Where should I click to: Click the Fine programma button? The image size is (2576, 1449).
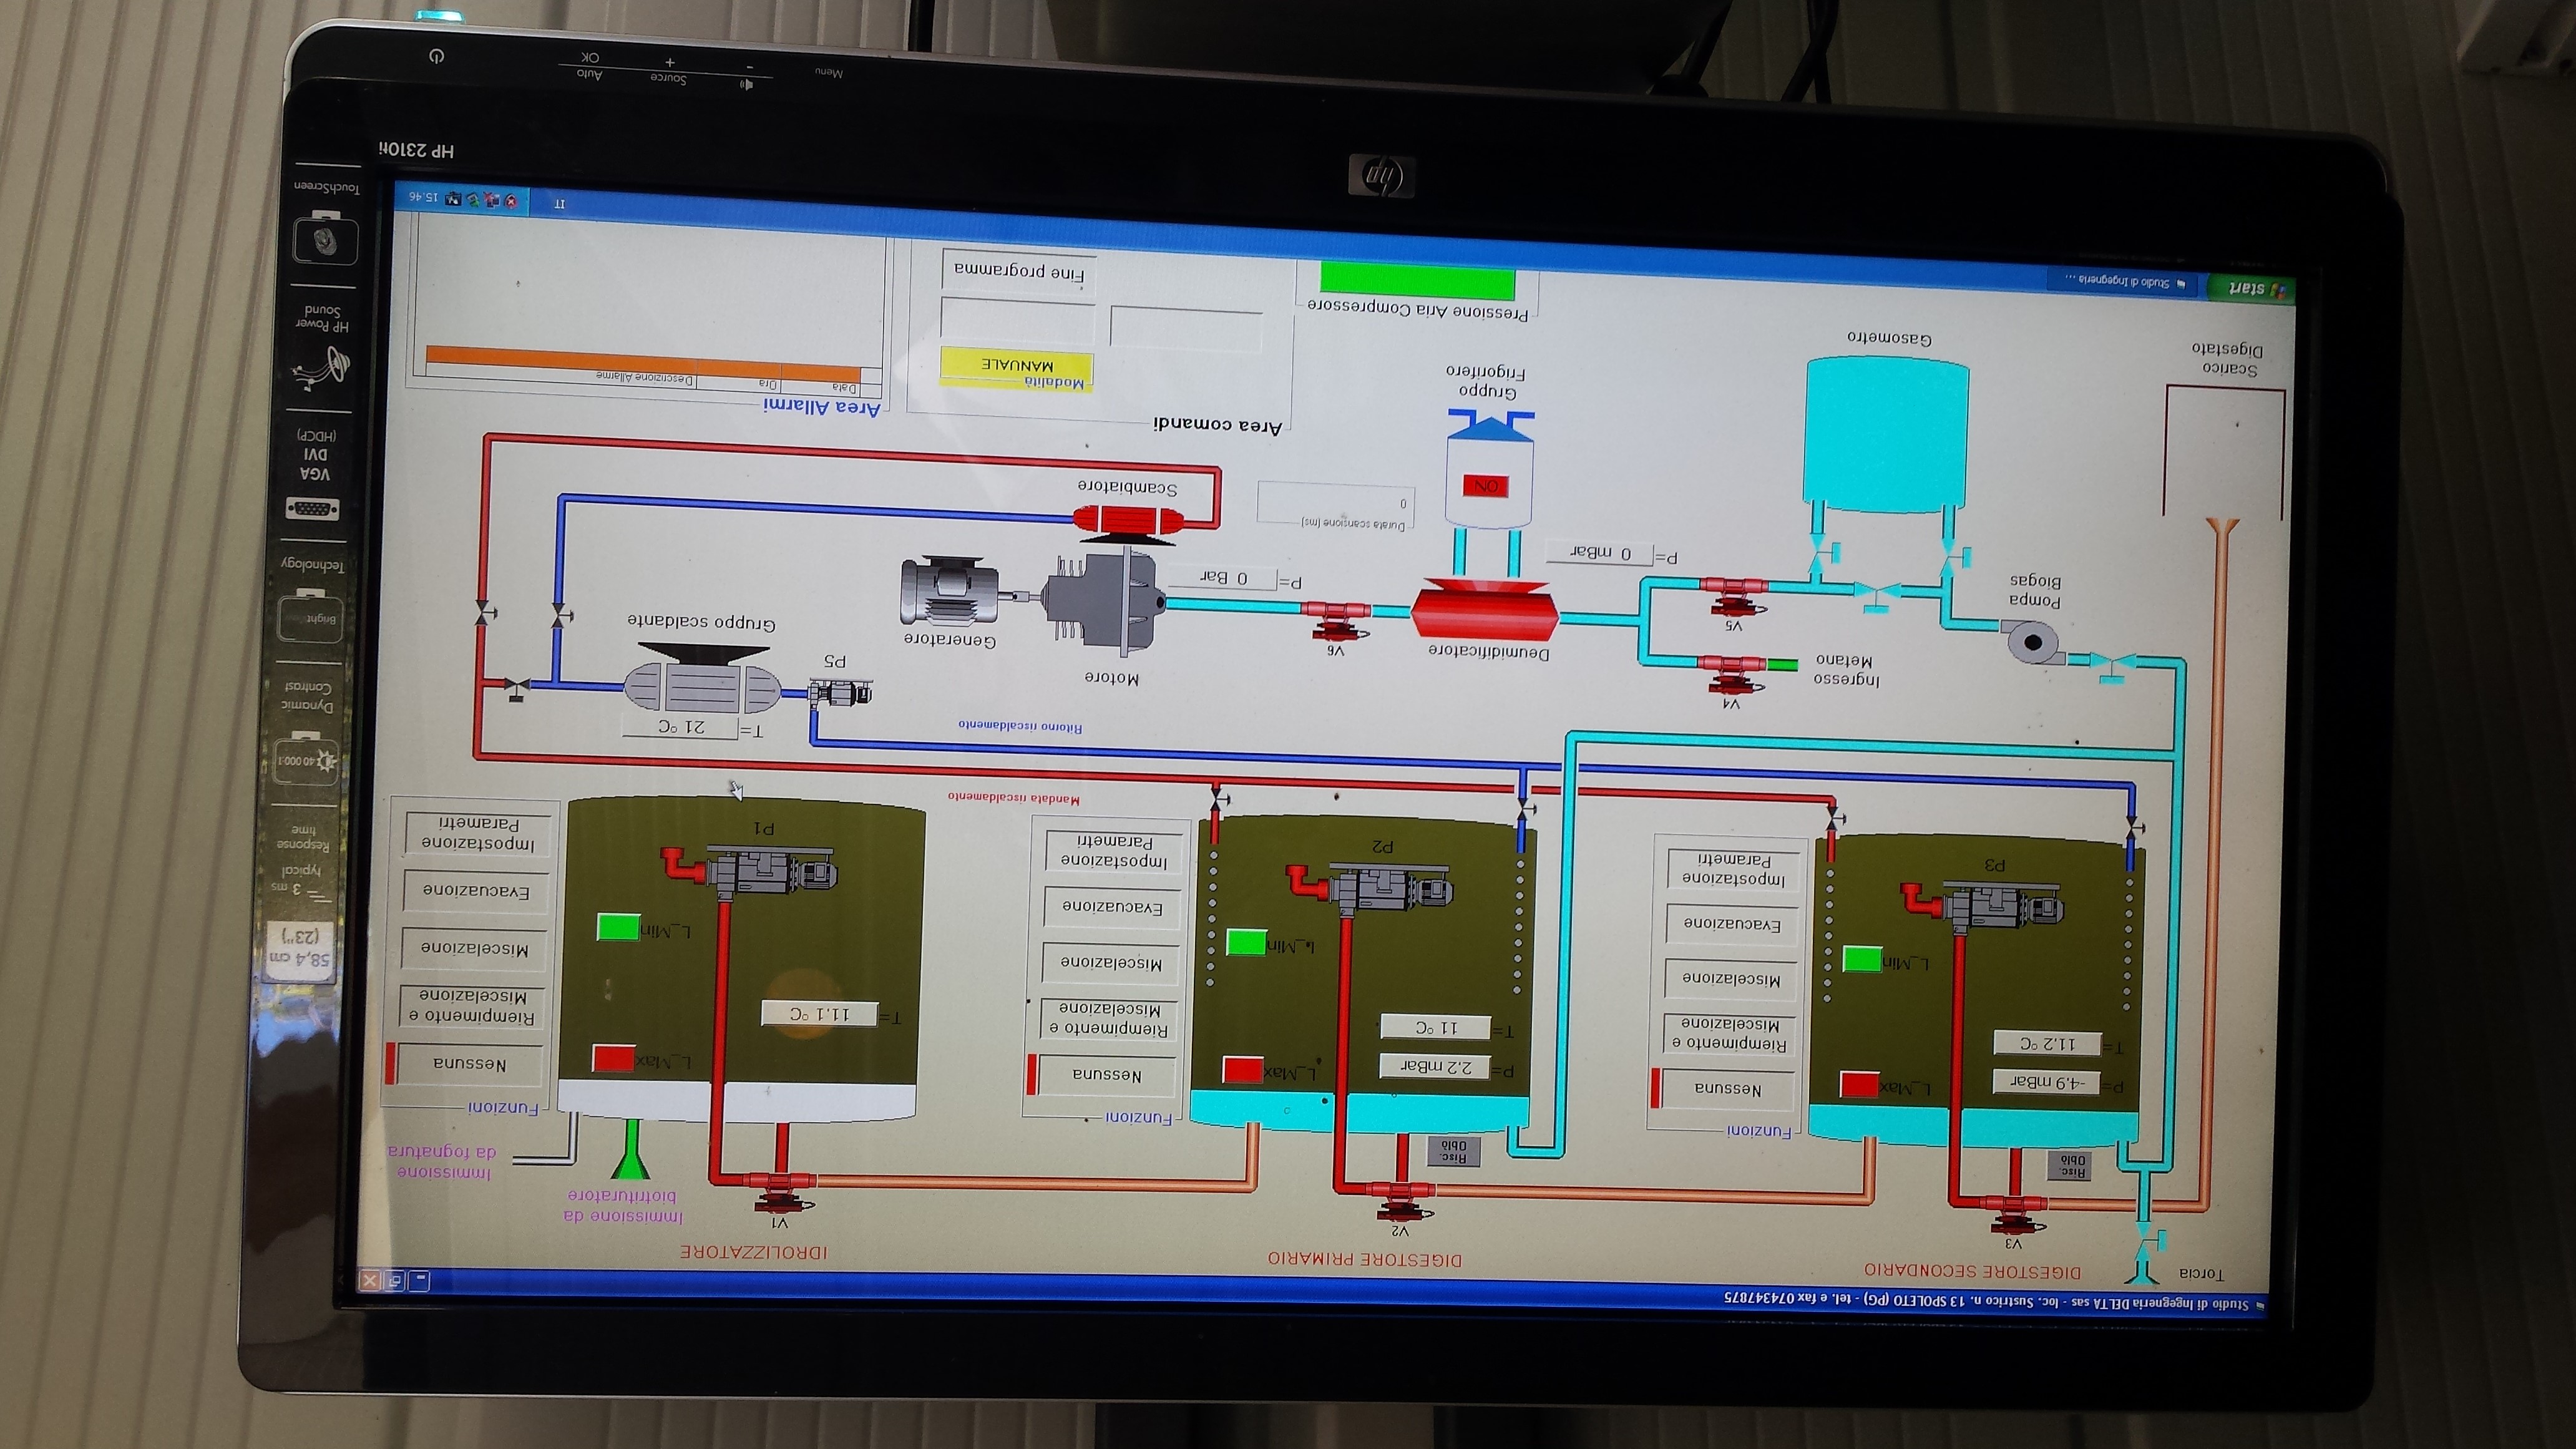pos(1018,271)
